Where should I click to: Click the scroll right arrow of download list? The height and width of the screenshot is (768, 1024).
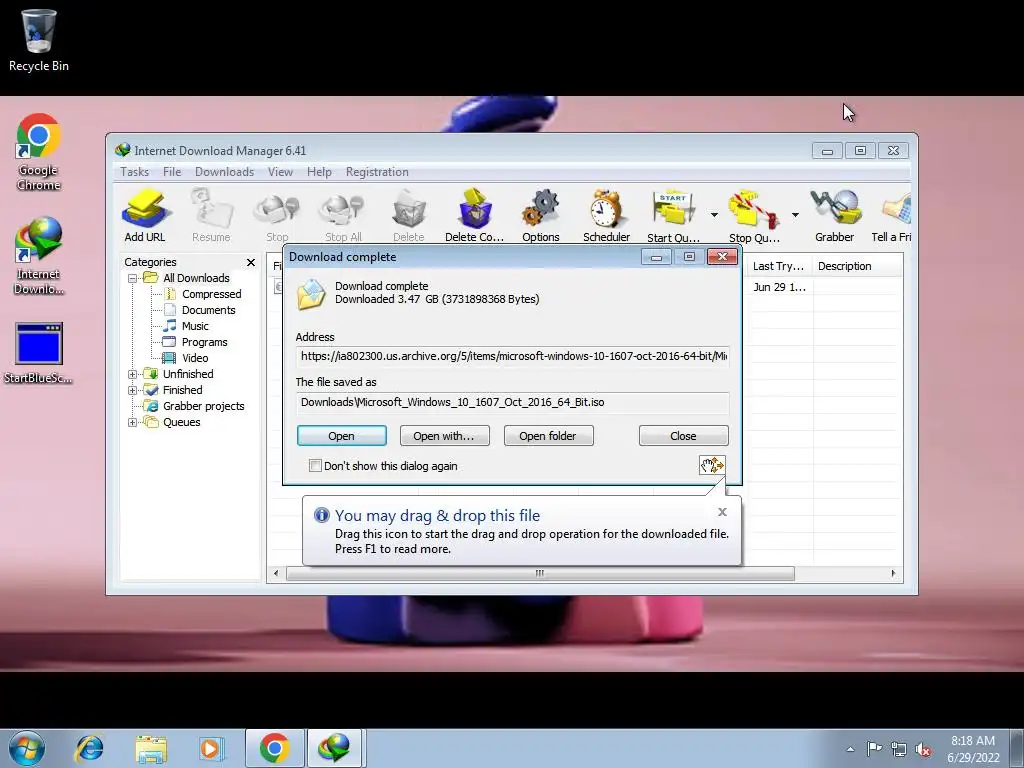pyautogui.click(x=893, y=573)
